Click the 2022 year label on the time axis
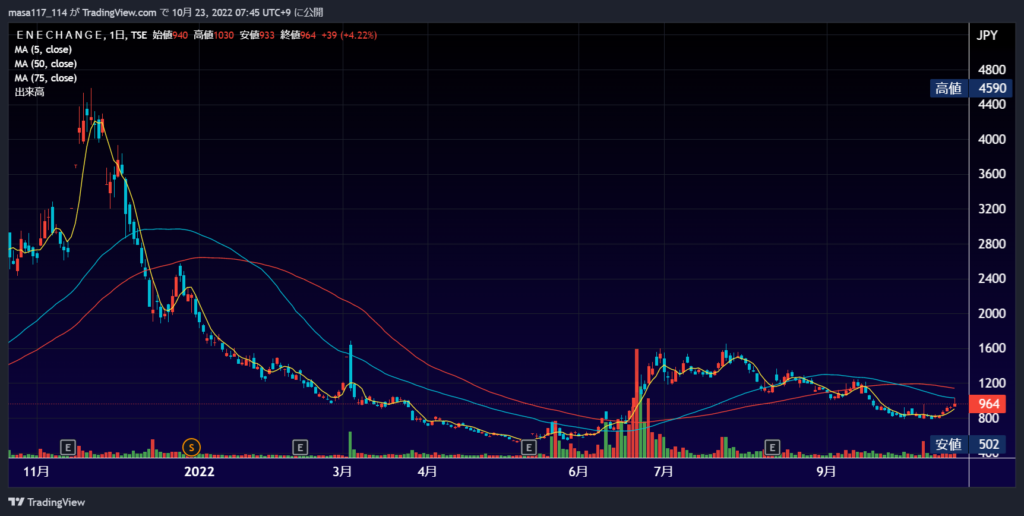 coord(199,472)
